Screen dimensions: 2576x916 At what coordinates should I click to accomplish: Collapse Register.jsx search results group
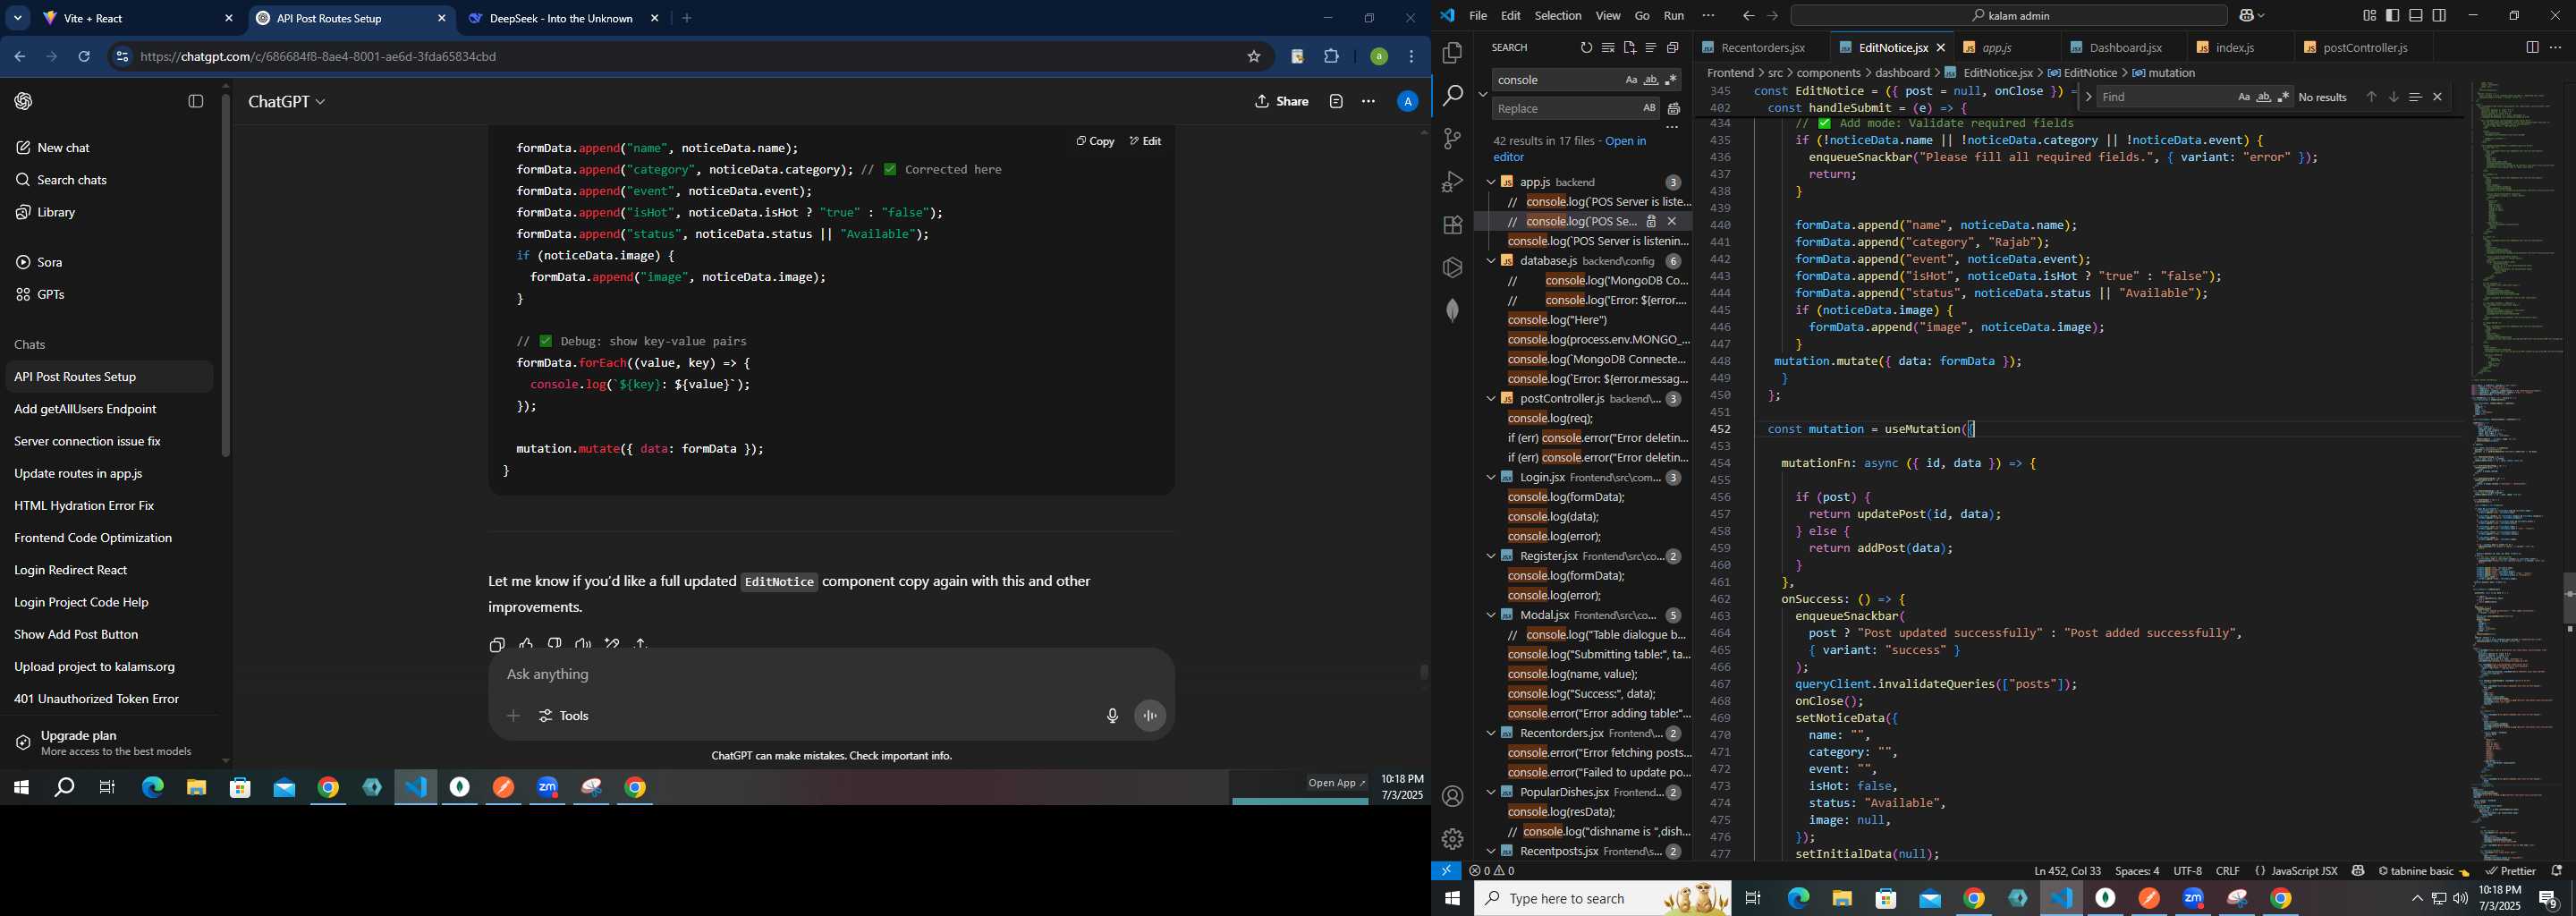pos(1491,556)
